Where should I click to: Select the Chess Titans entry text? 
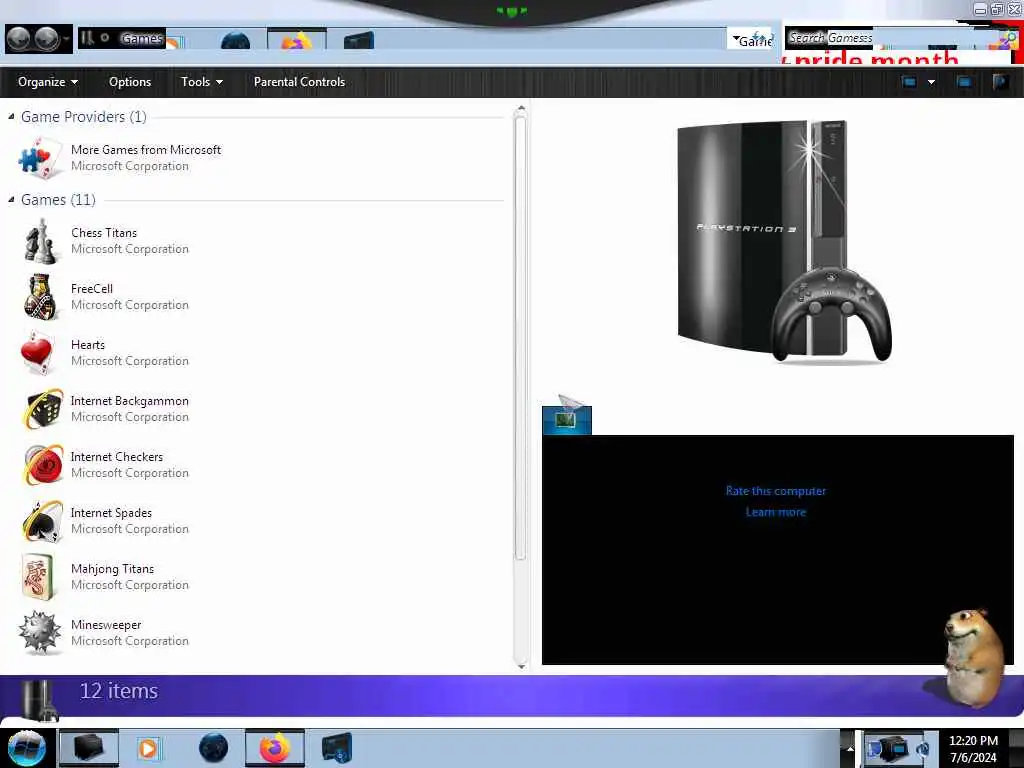[104, 232]
